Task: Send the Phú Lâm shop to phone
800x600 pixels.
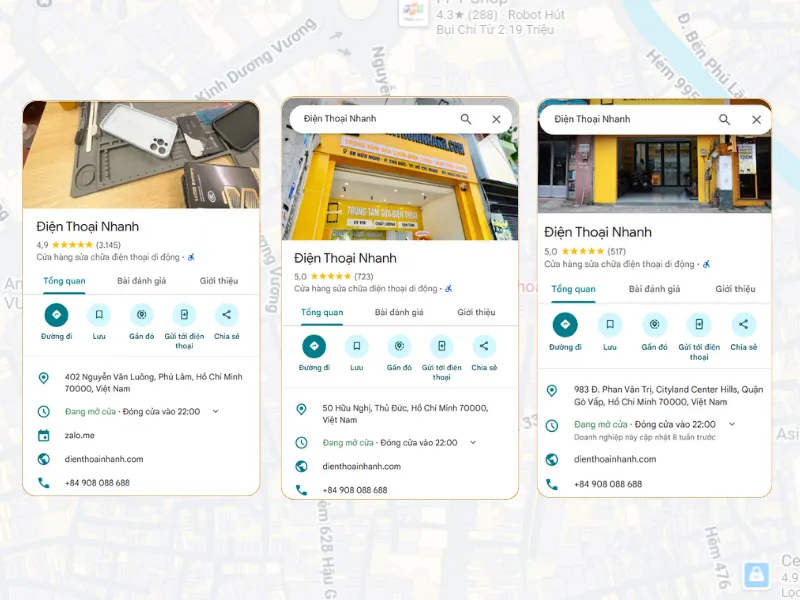Action: 184,315
